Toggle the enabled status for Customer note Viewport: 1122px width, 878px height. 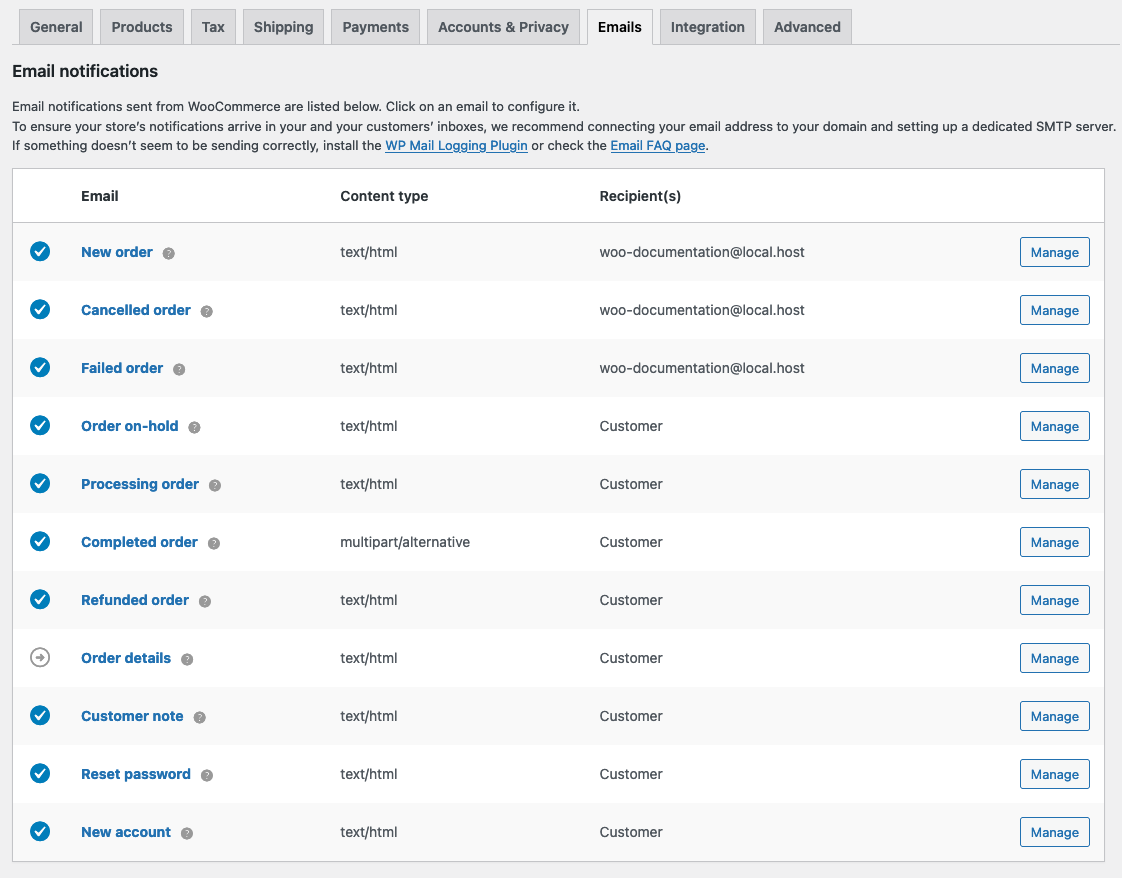click(x=40, y=716)
